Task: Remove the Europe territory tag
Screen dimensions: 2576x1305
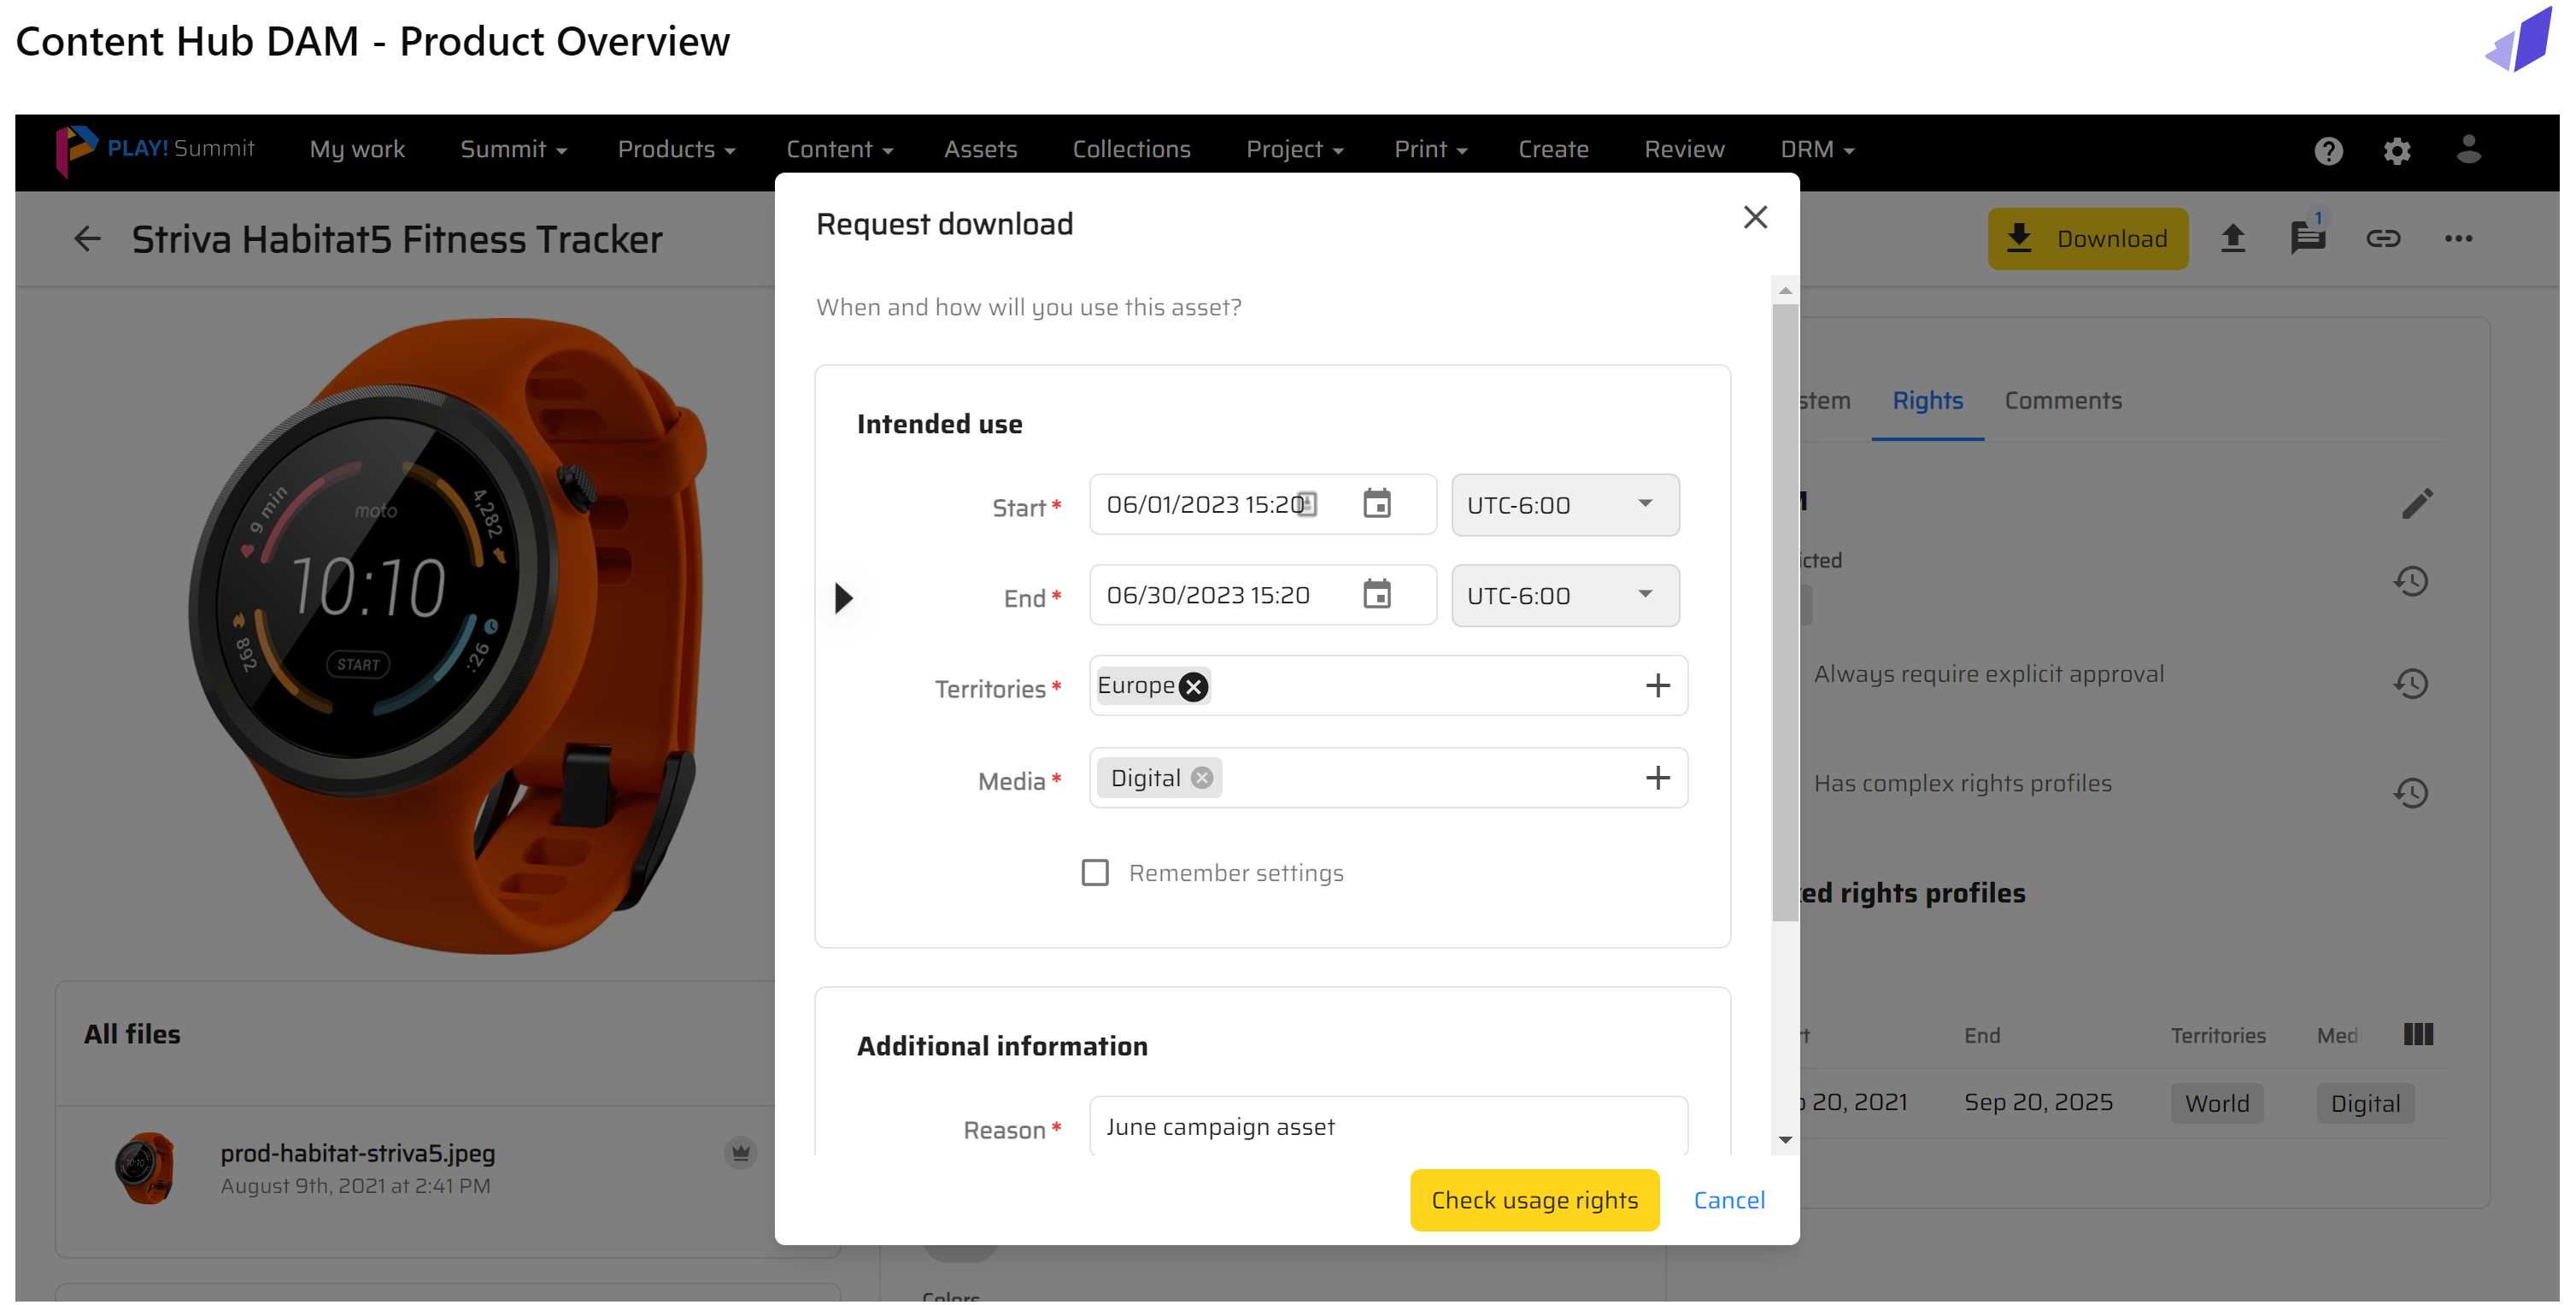Action: 1193,687
